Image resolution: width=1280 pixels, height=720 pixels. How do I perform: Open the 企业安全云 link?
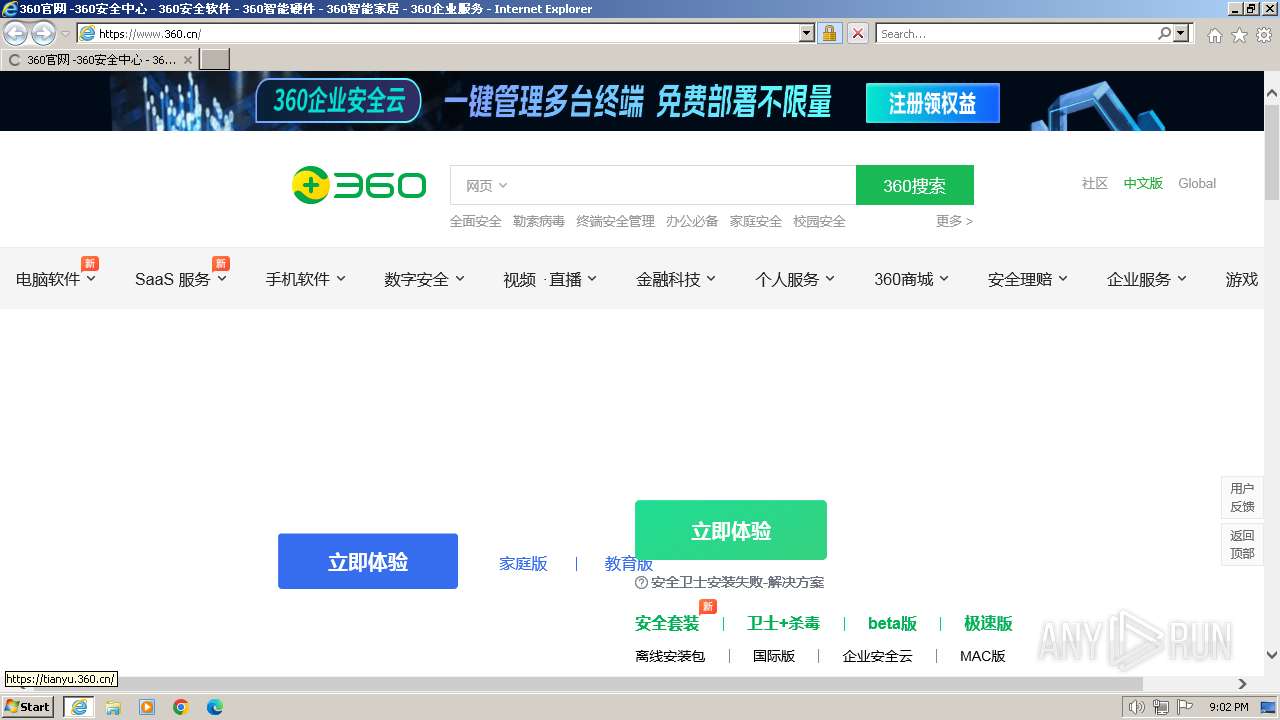pyautogui.click(x=877, y=656)
